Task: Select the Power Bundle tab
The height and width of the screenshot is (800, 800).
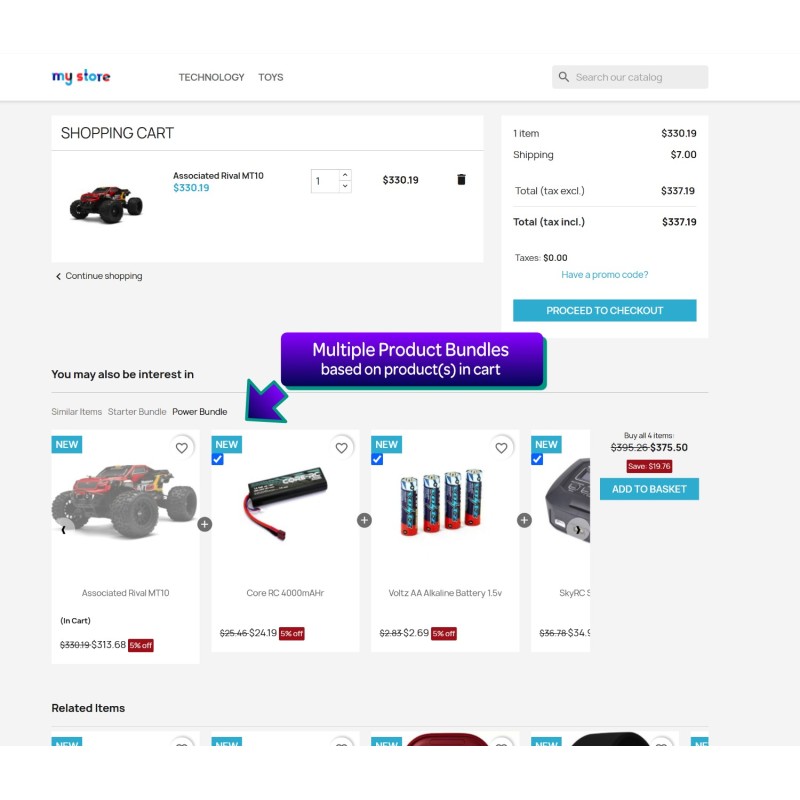Action: [199, 412]
